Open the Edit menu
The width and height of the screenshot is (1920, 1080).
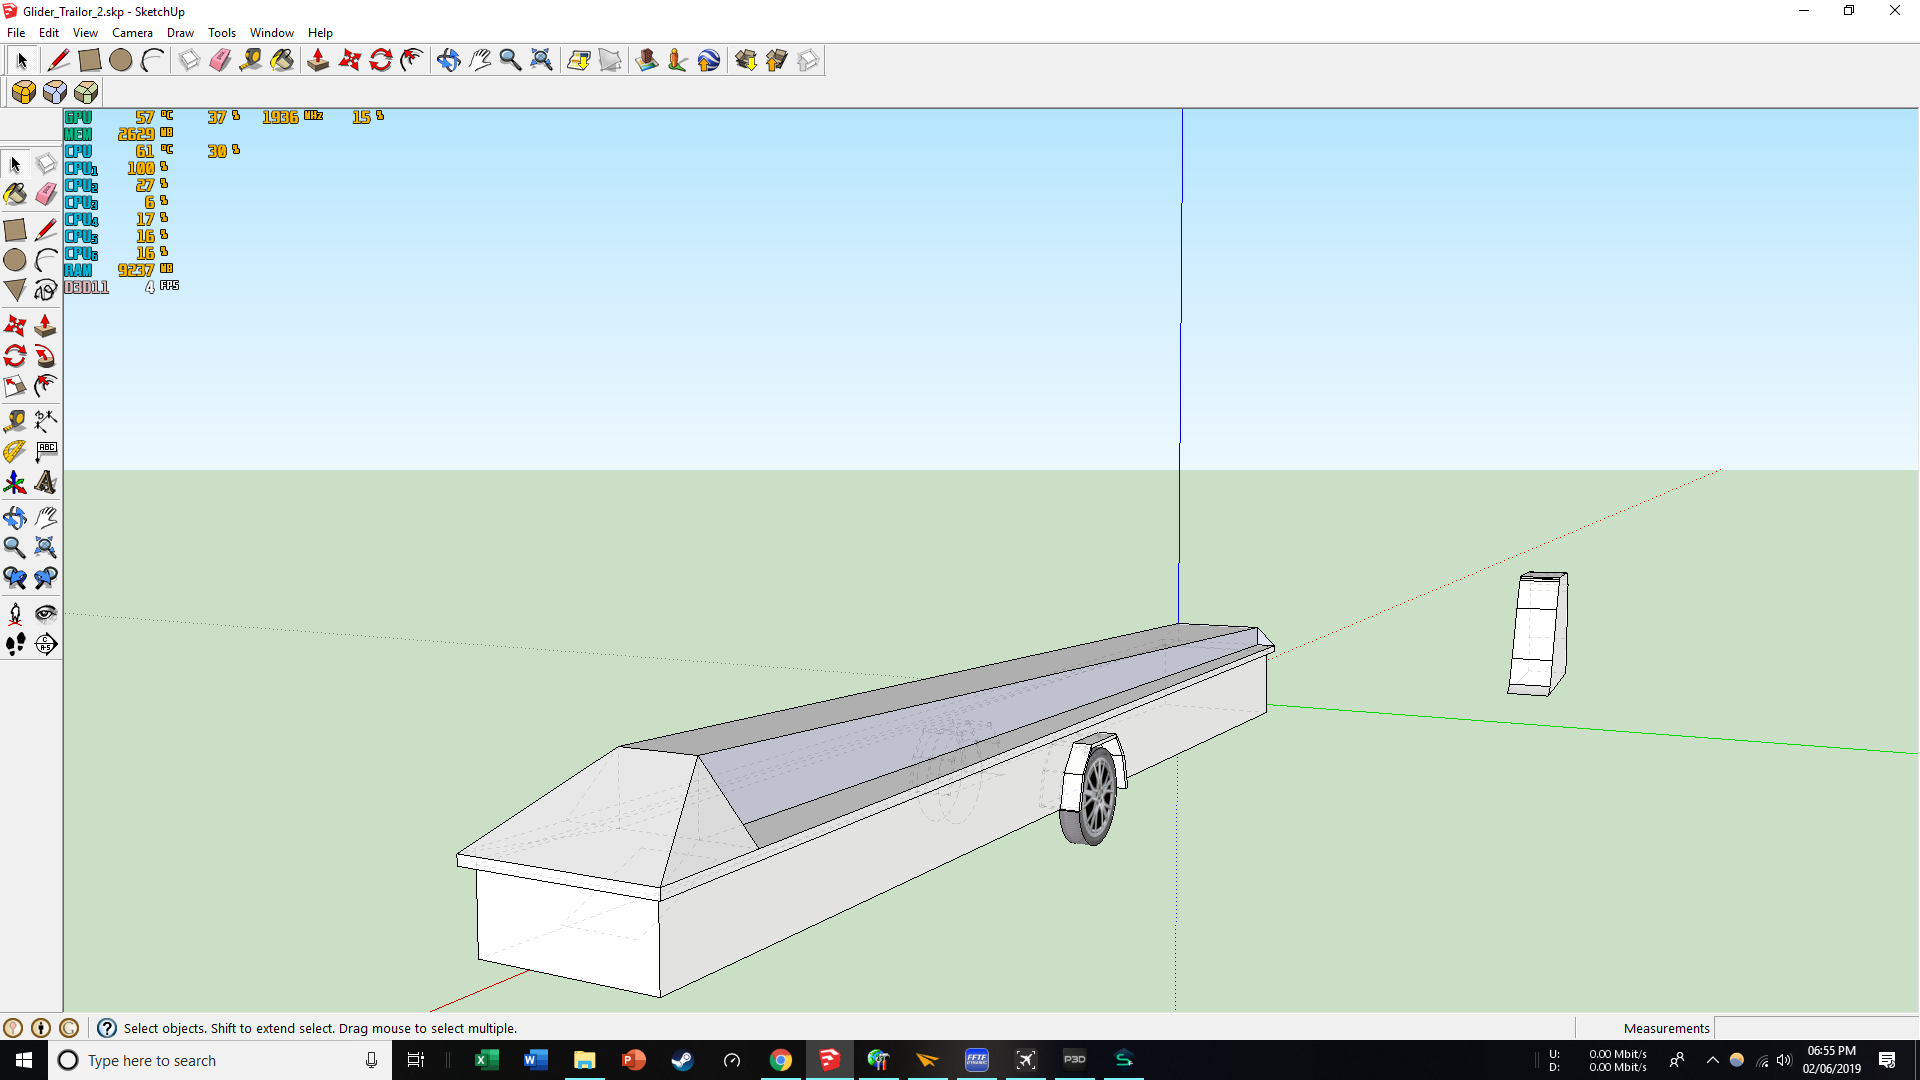49,33
